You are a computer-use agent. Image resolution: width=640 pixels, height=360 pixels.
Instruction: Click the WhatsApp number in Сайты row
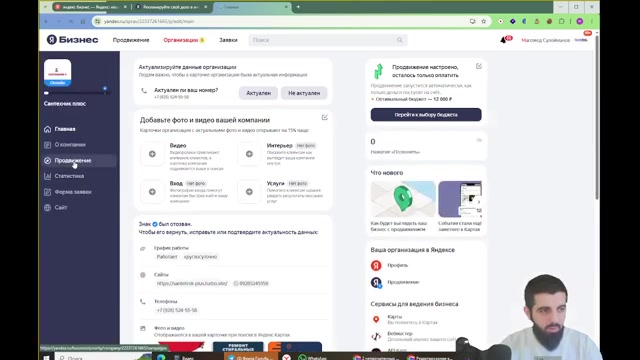coord(251,283)
